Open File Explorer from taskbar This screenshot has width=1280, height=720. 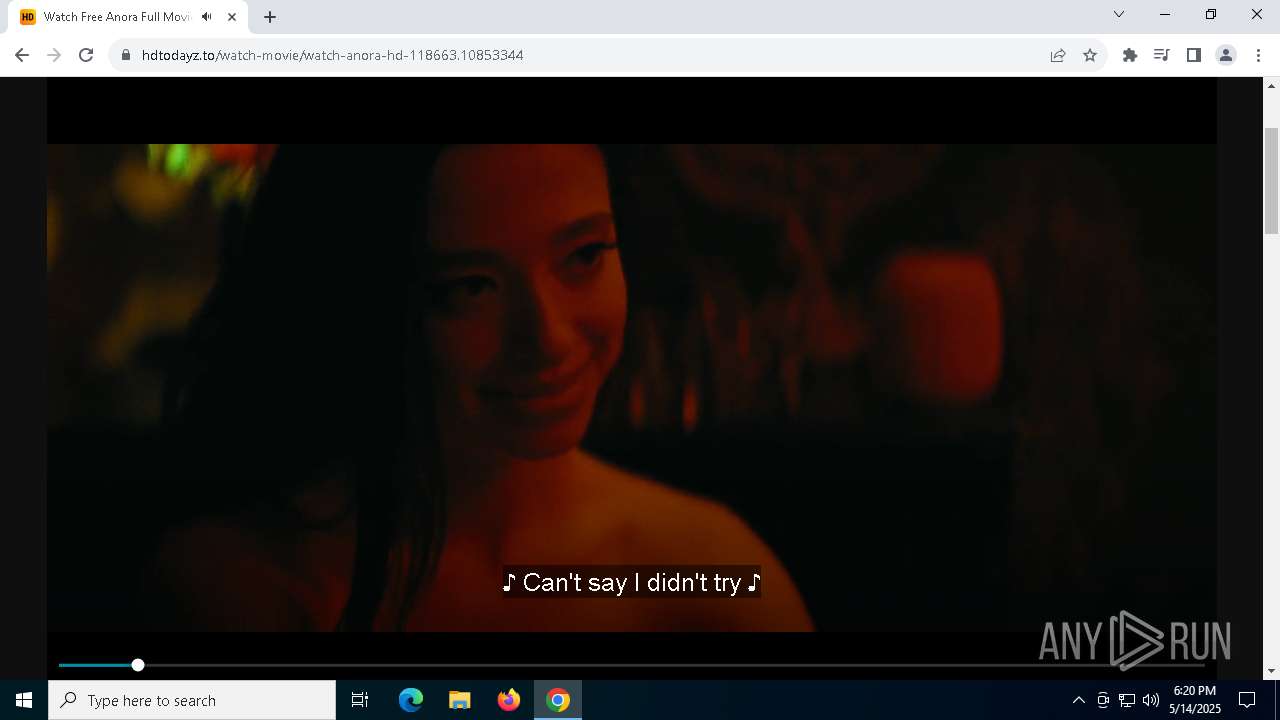pyautogui.click(x=460, y=700)
